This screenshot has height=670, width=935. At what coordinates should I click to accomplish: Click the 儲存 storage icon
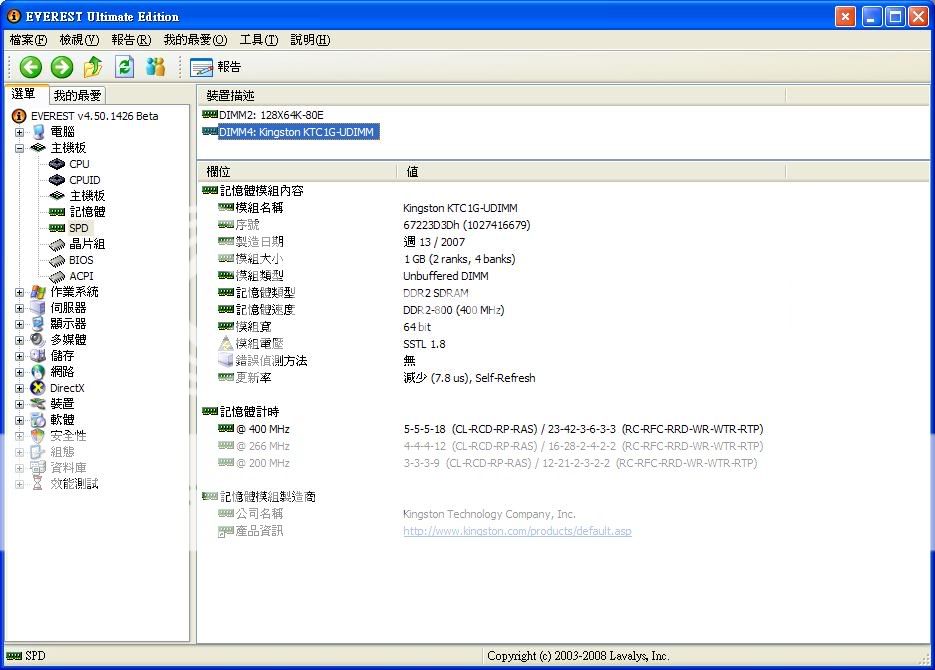coord(38,356)
